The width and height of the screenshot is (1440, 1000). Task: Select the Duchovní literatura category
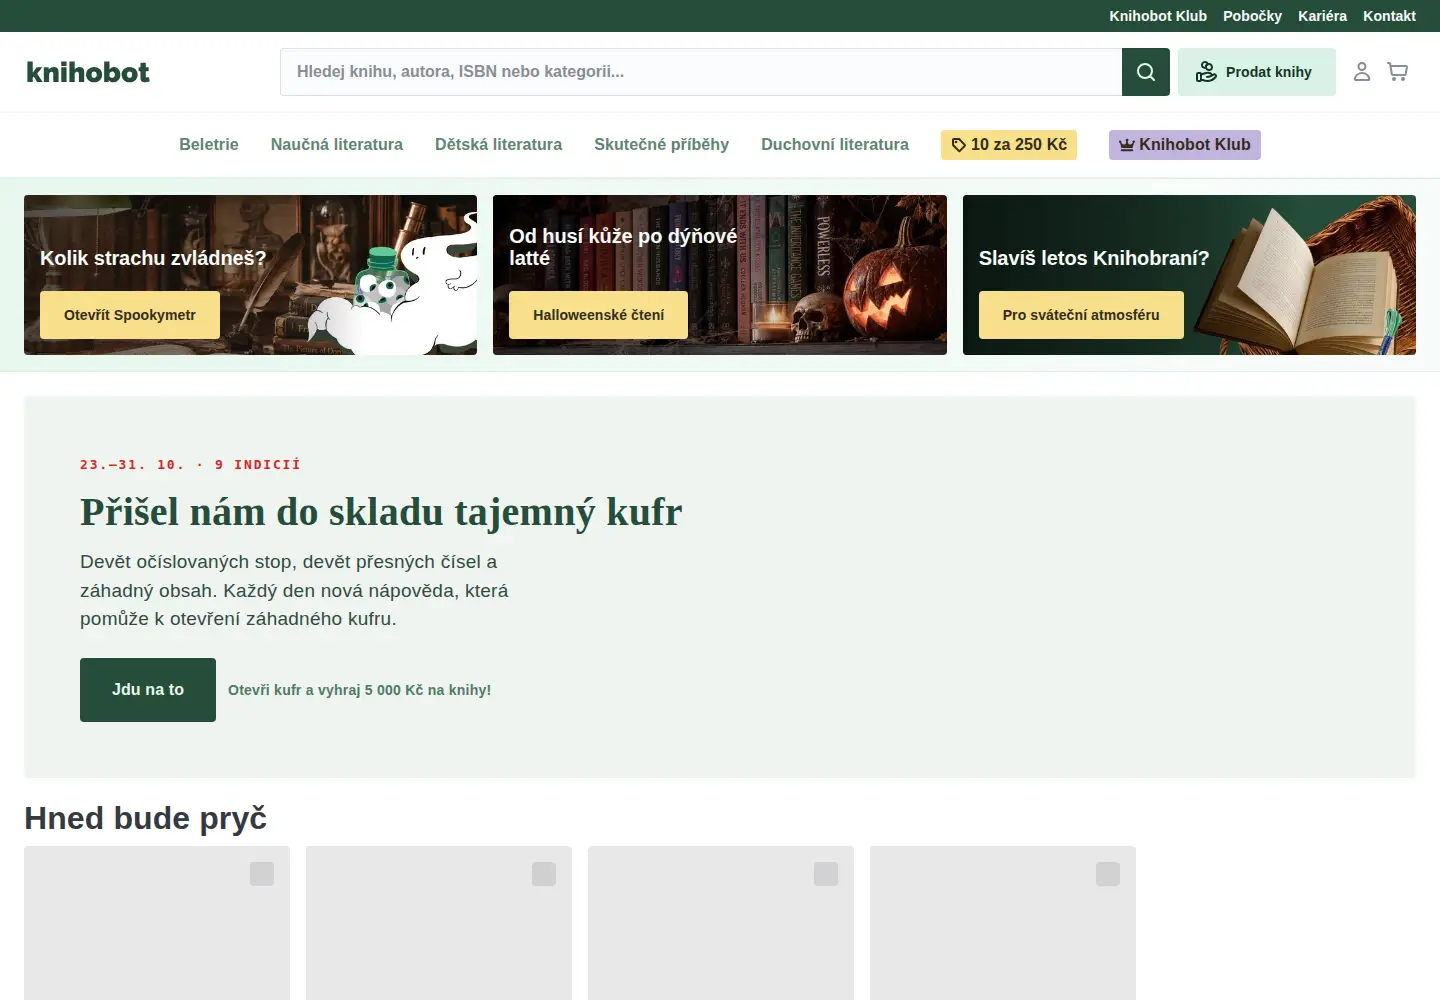pyautogui.click(x=835, y=145)
